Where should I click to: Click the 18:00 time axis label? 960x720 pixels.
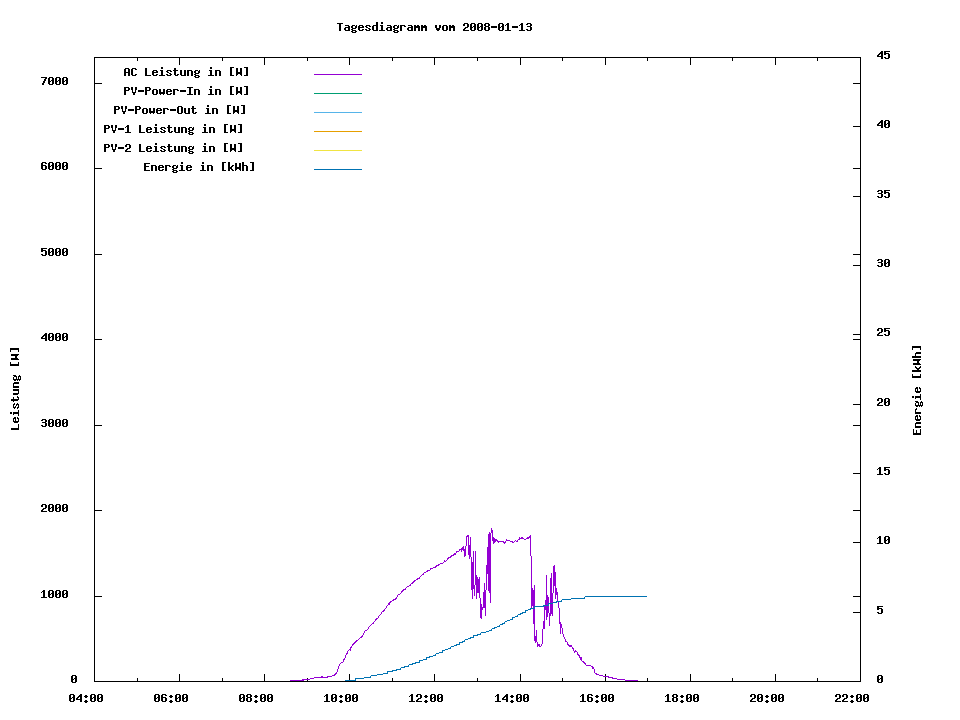coord(682,698)
